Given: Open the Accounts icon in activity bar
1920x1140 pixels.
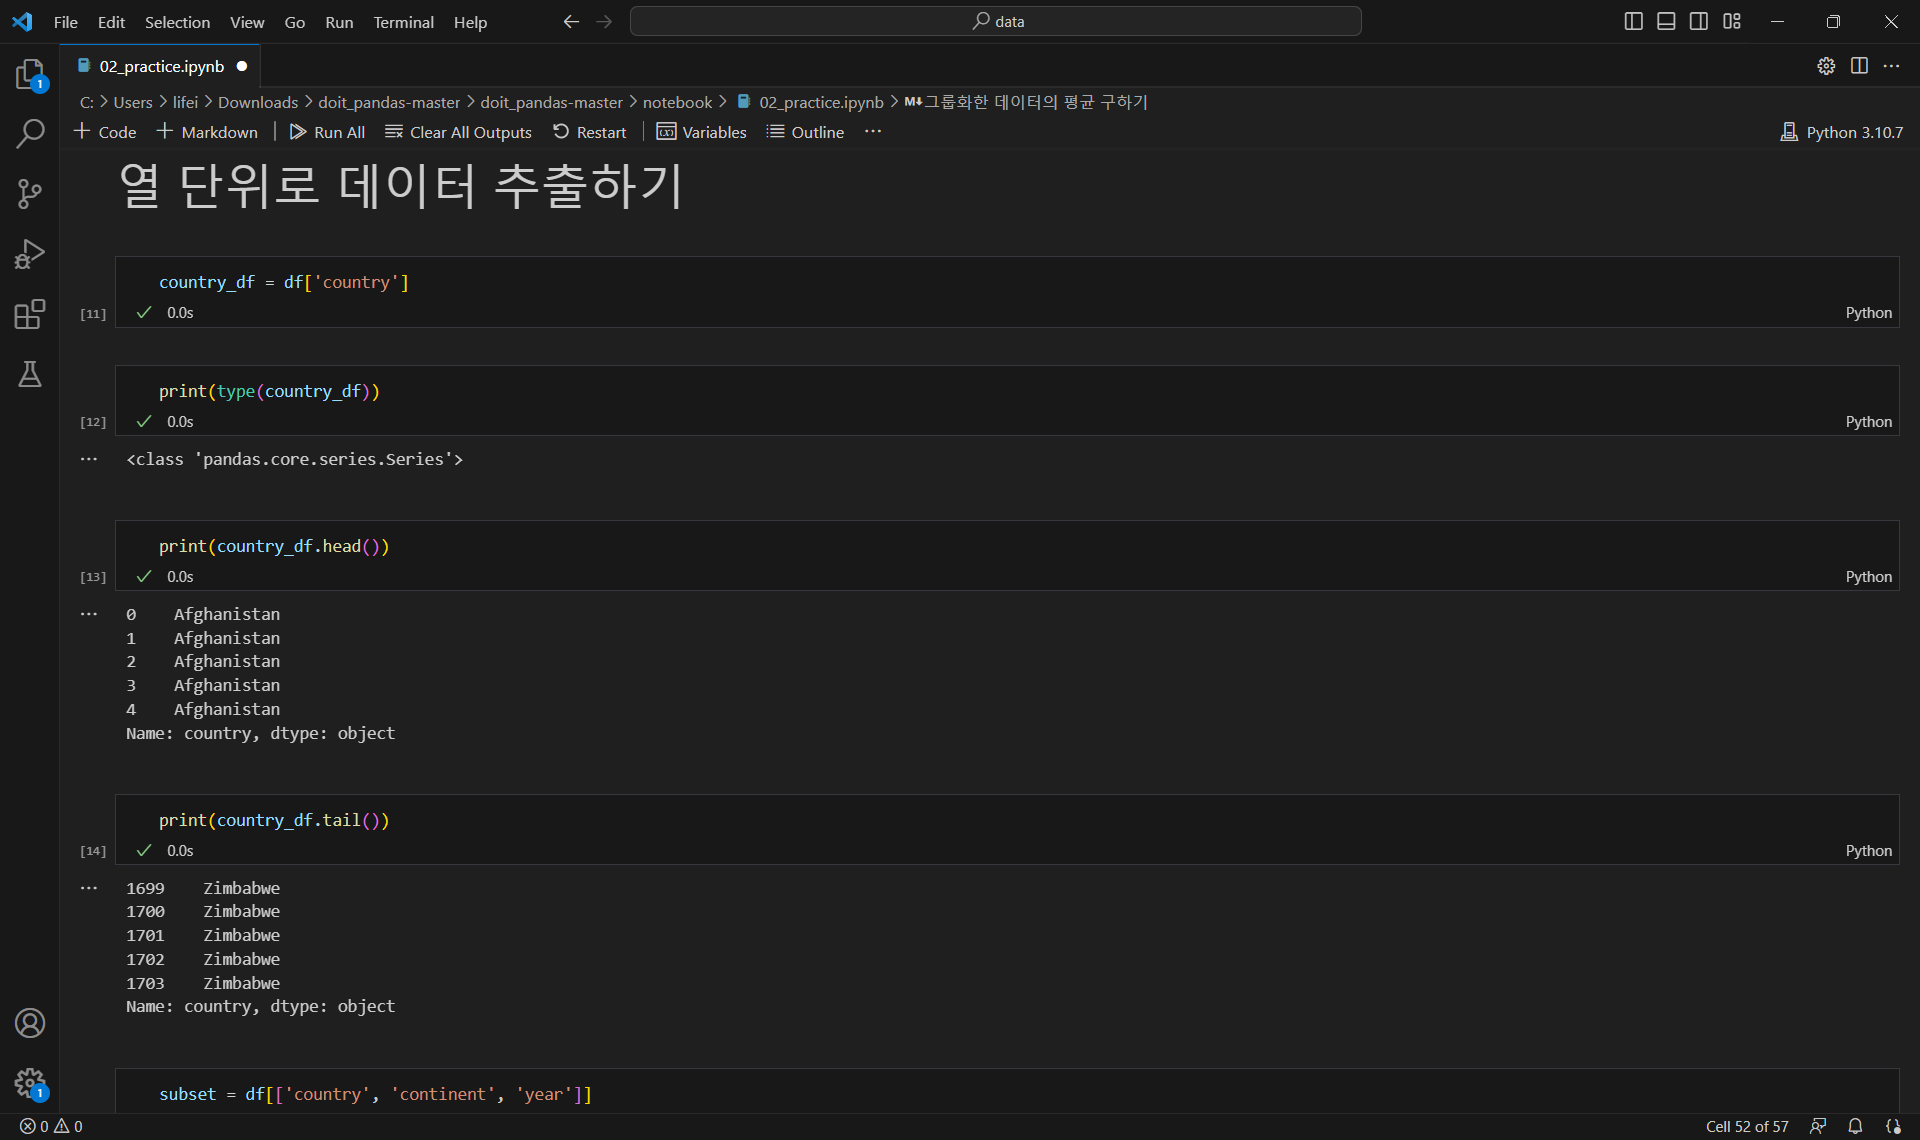Looking at the screenshot, I should point(30,1023).
